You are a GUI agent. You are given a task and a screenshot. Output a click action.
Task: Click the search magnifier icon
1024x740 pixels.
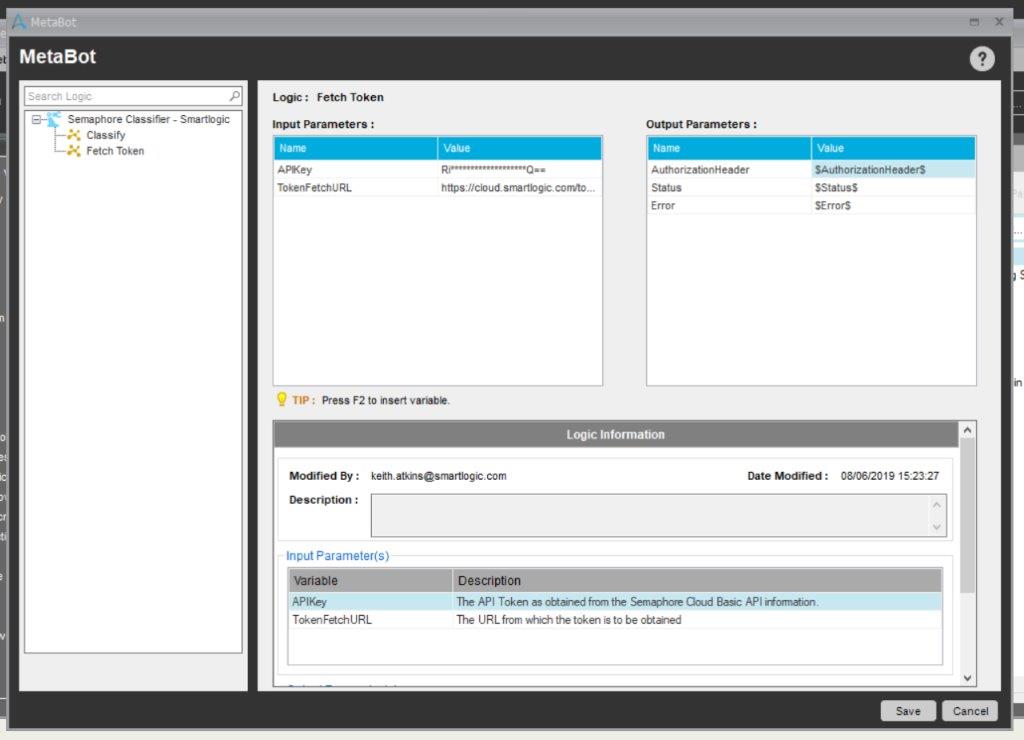[x=235, y=96]
